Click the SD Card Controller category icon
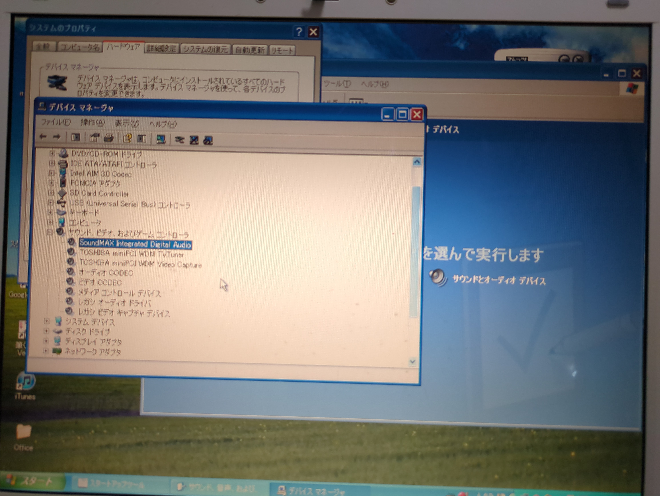 tap(62, 193)
